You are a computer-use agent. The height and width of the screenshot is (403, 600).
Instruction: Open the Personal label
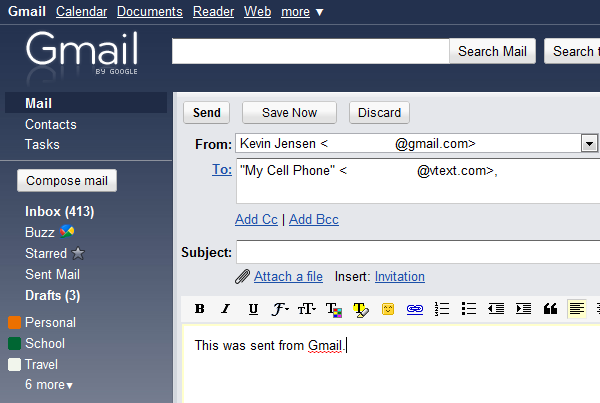[x=50, y=322]
